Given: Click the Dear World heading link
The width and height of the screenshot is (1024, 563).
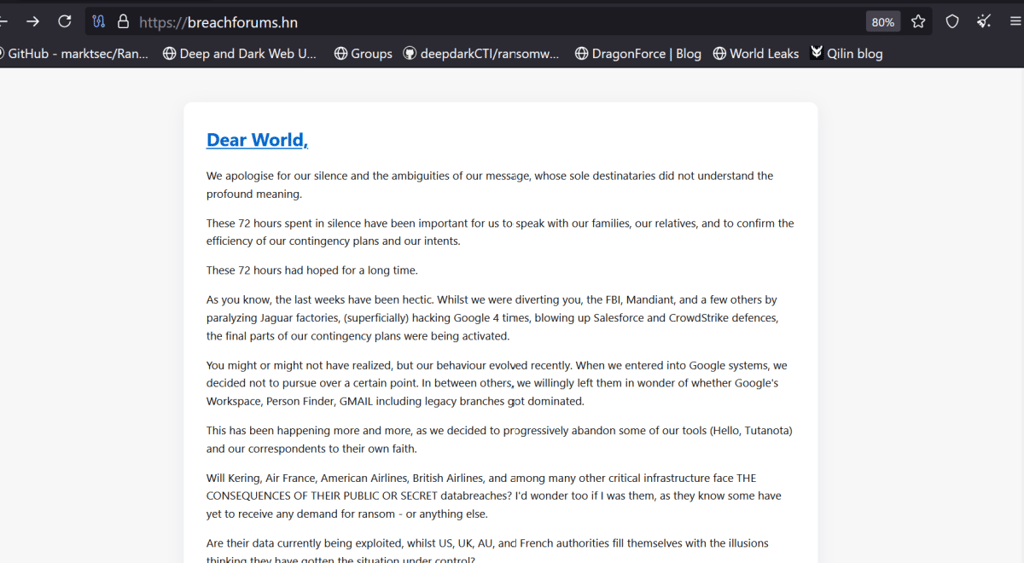Looking at the screenshot, I should click(x=257, y=140).
